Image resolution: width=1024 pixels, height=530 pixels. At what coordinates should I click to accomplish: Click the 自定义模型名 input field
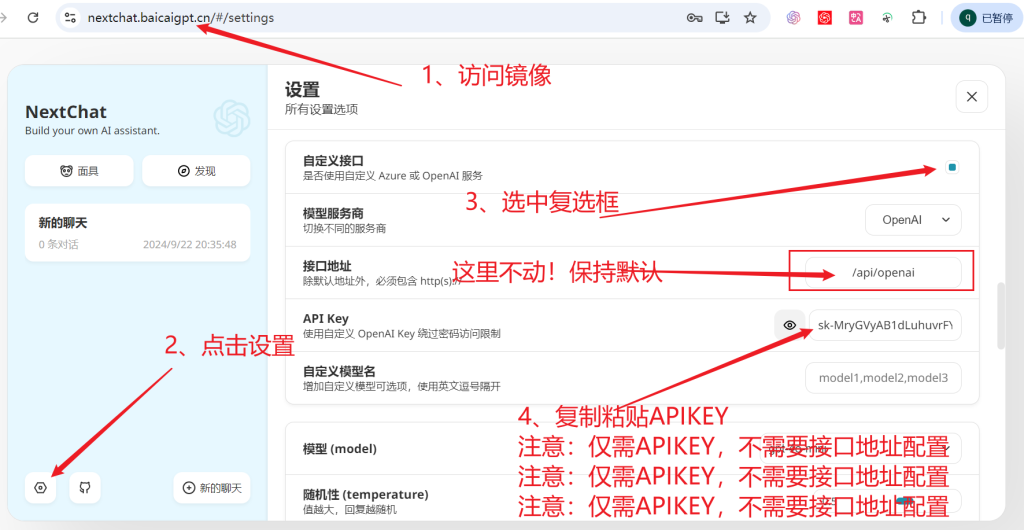[884, 378]
